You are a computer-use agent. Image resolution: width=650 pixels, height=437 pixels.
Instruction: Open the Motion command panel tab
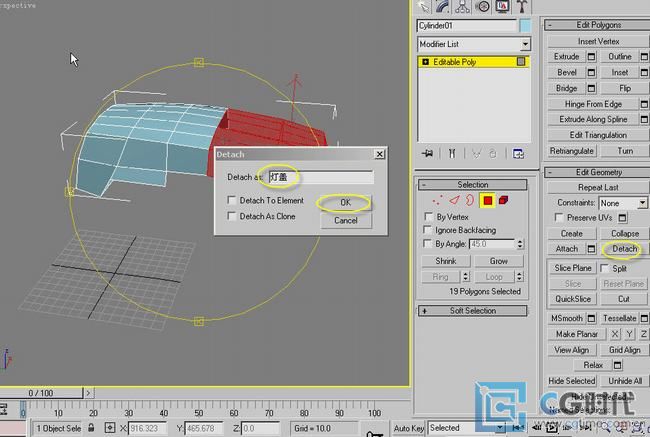pos(483,6)
